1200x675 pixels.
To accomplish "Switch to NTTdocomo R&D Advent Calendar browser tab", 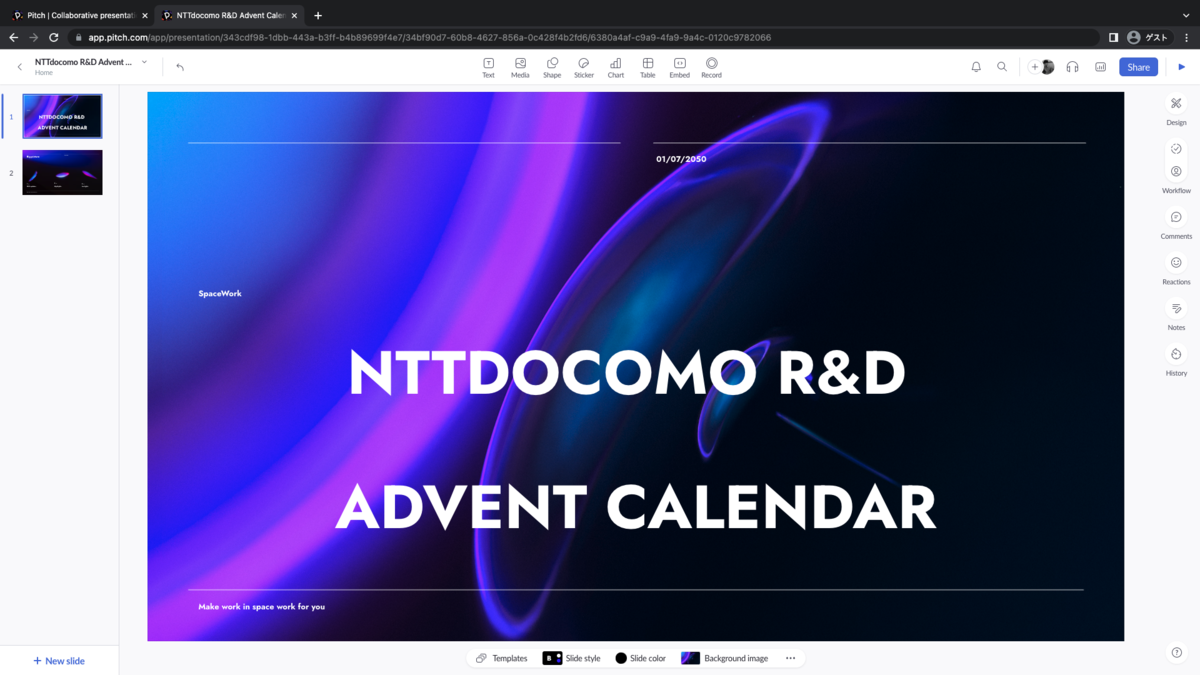I will point(228,15).
